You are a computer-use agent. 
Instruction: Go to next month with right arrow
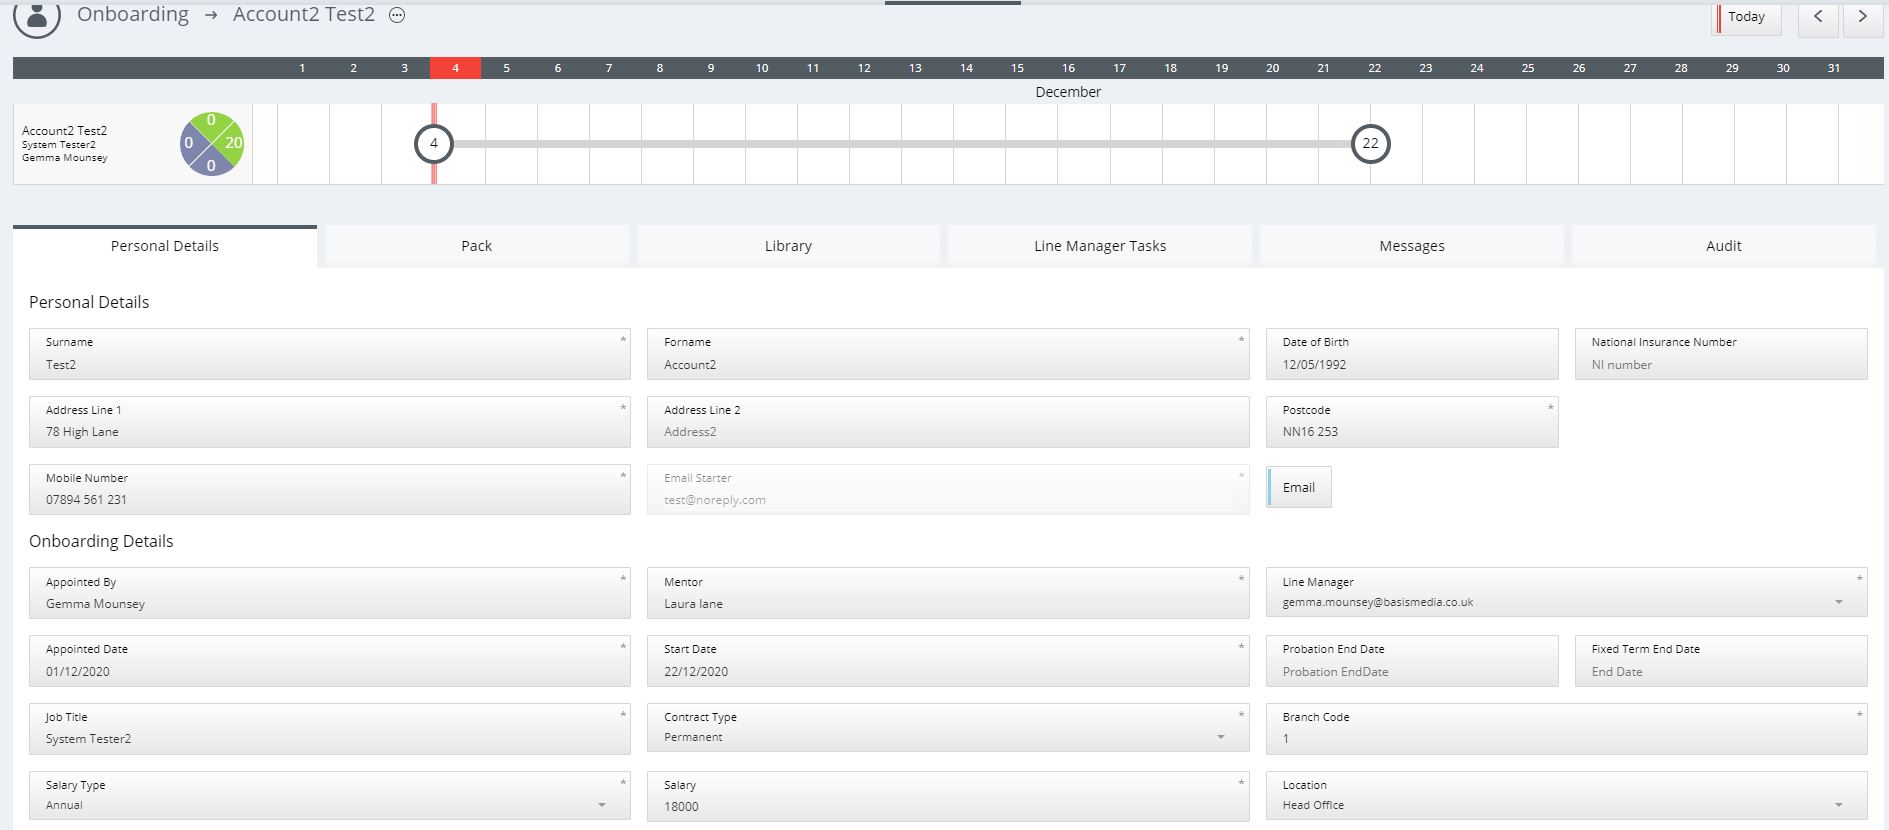pos(1862,17)
